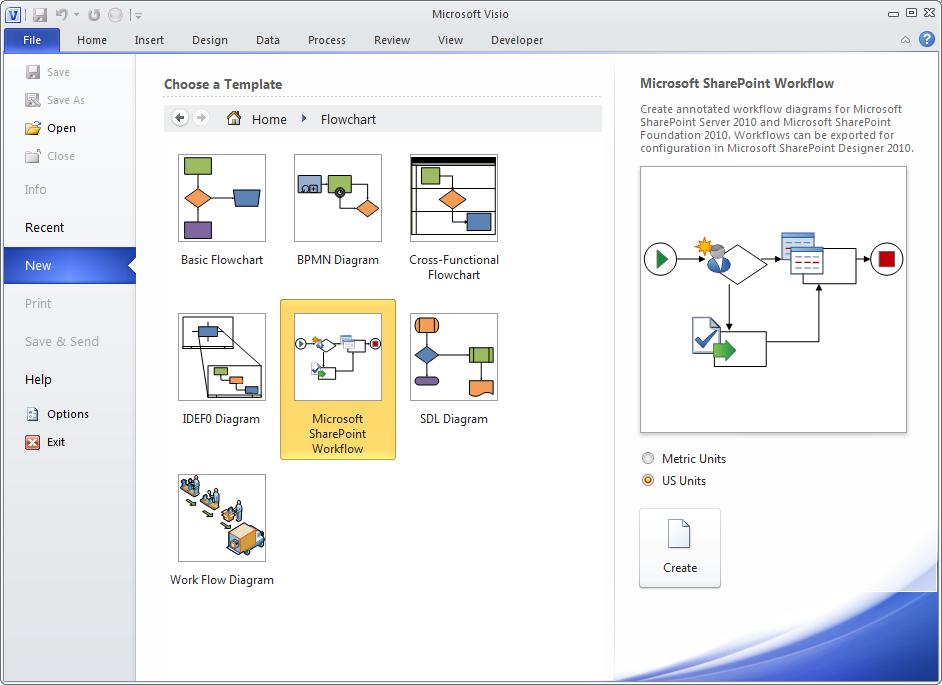Viewport: 942px width, 685px height.
Task: Click the SDL Diagram label text
Action: click(454, 419)
